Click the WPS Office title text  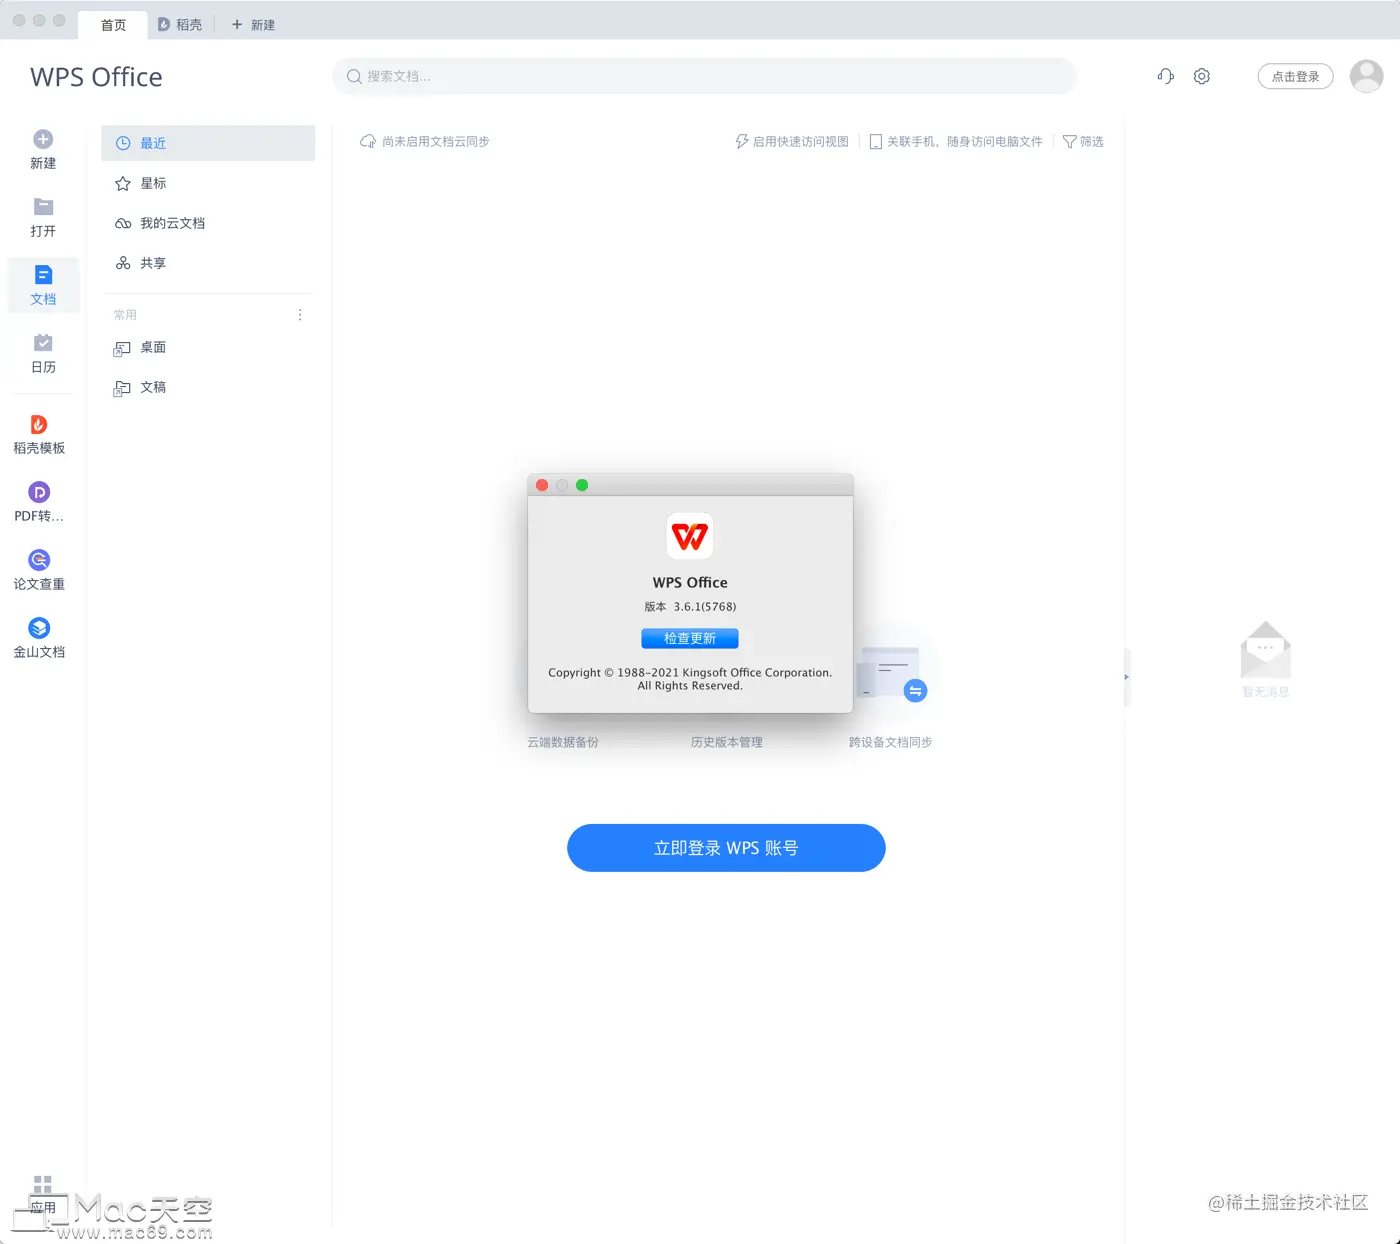tap(96, 77)
